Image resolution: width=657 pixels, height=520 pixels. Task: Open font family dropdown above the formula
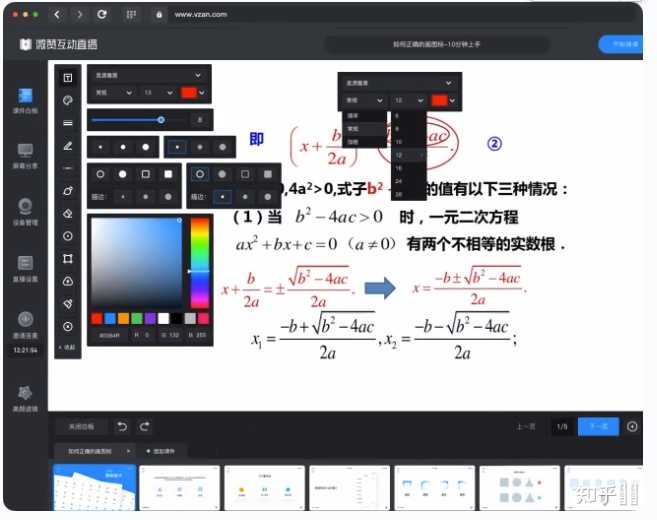(x=399, y=83)
